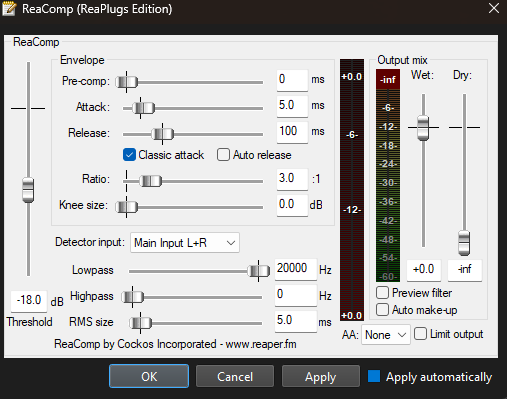Click the Dry -inf value field
507x399 pixels.
[465, 270]
